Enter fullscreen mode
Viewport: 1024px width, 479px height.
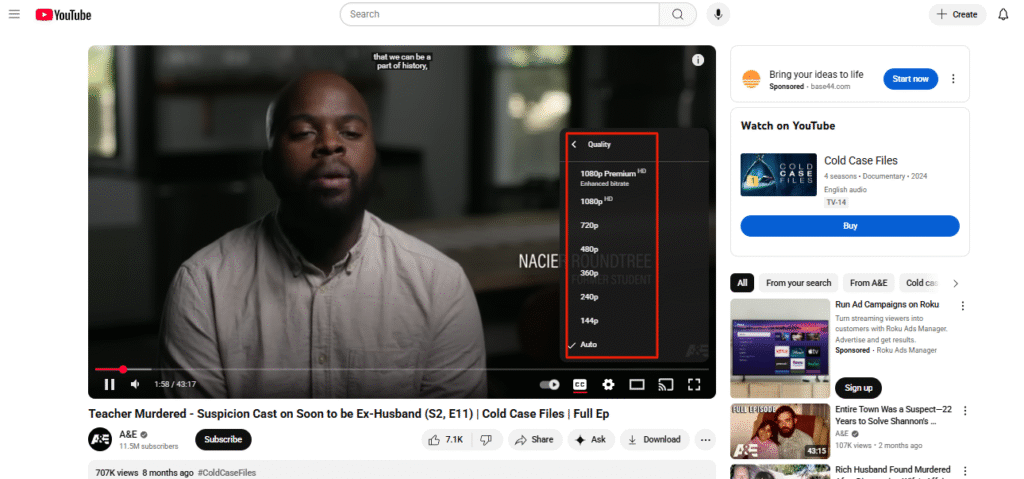[x=694, y=384]
